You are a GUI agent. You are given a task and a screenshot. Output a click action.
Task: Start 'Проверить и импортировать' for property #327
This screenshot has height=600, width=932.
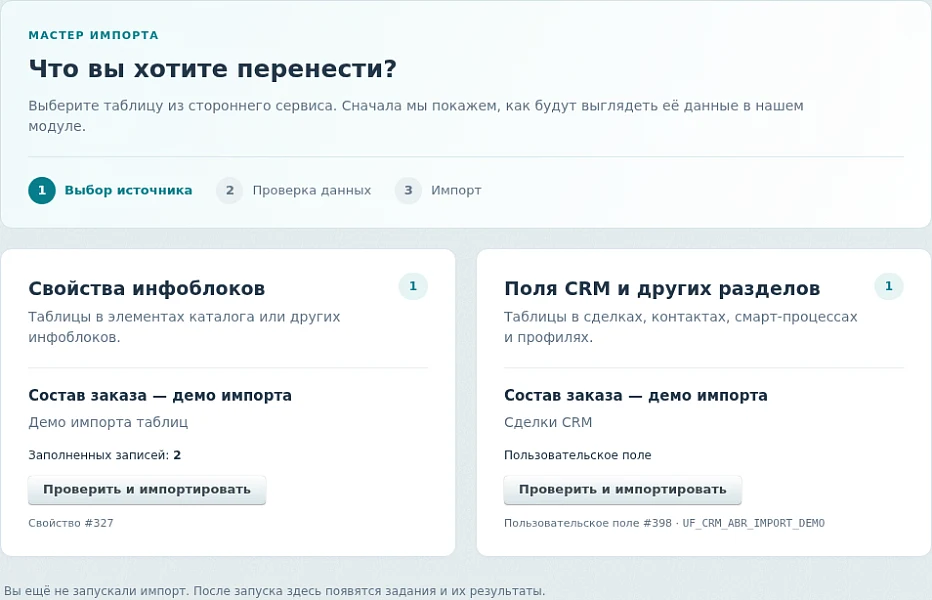click(147, 490)
